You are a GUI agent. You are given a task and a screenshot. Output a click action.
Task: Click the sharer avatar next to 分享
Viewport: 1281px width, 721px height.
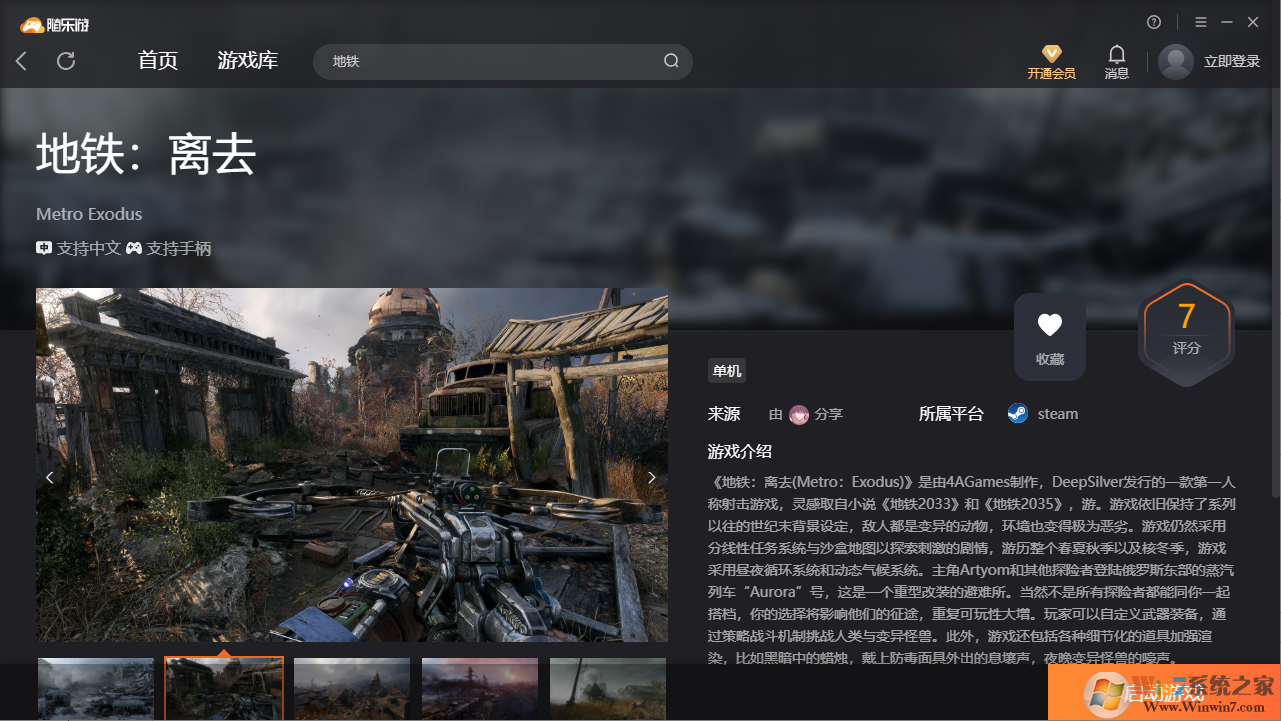[798, 413]
